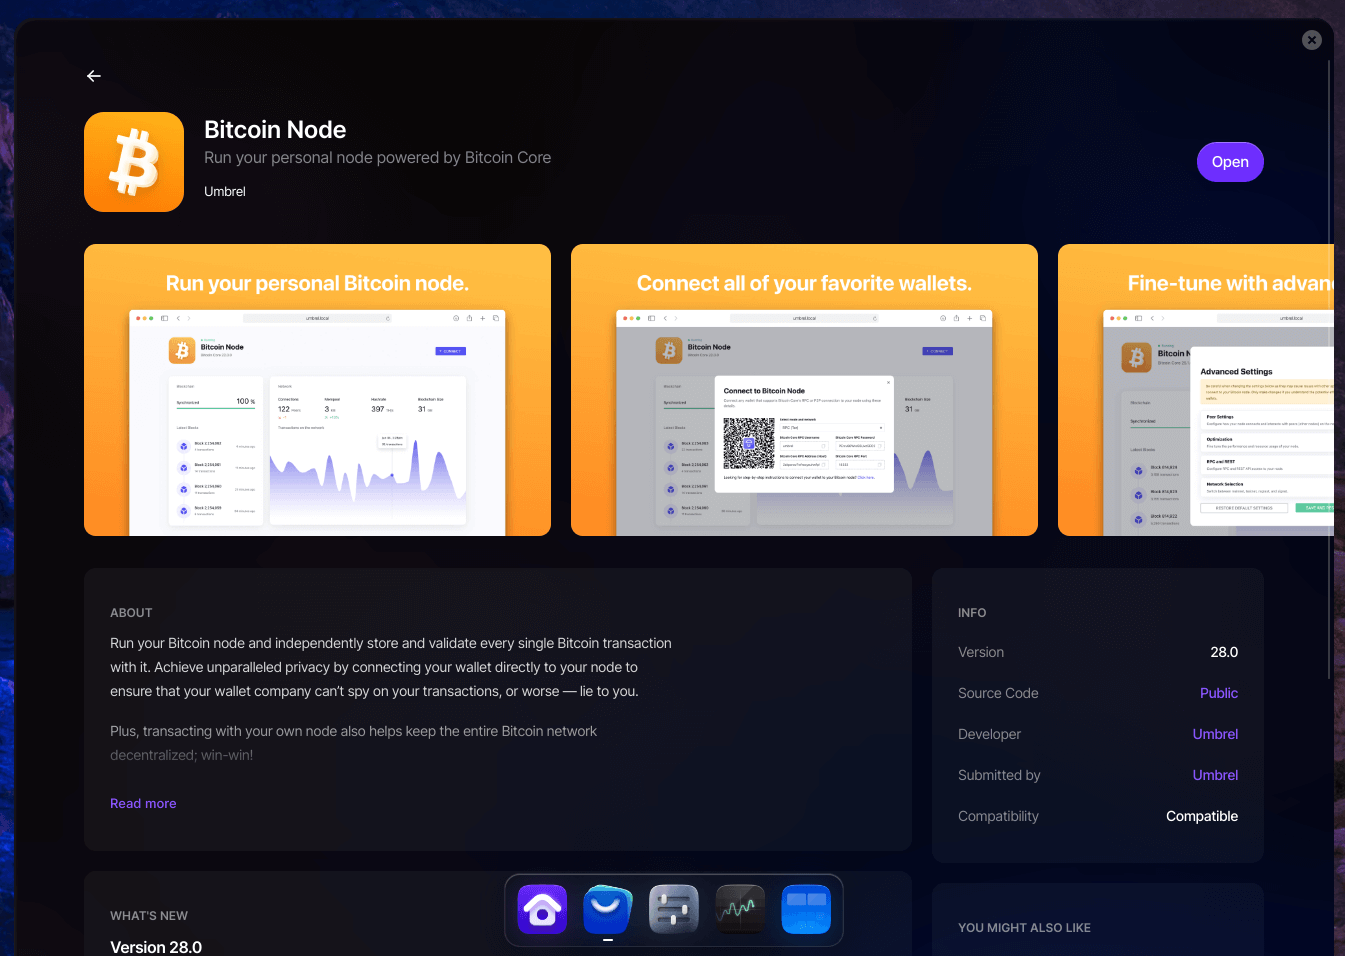Click the version value '28.0'
The image size is (1345, 956).
point(1224,652)
